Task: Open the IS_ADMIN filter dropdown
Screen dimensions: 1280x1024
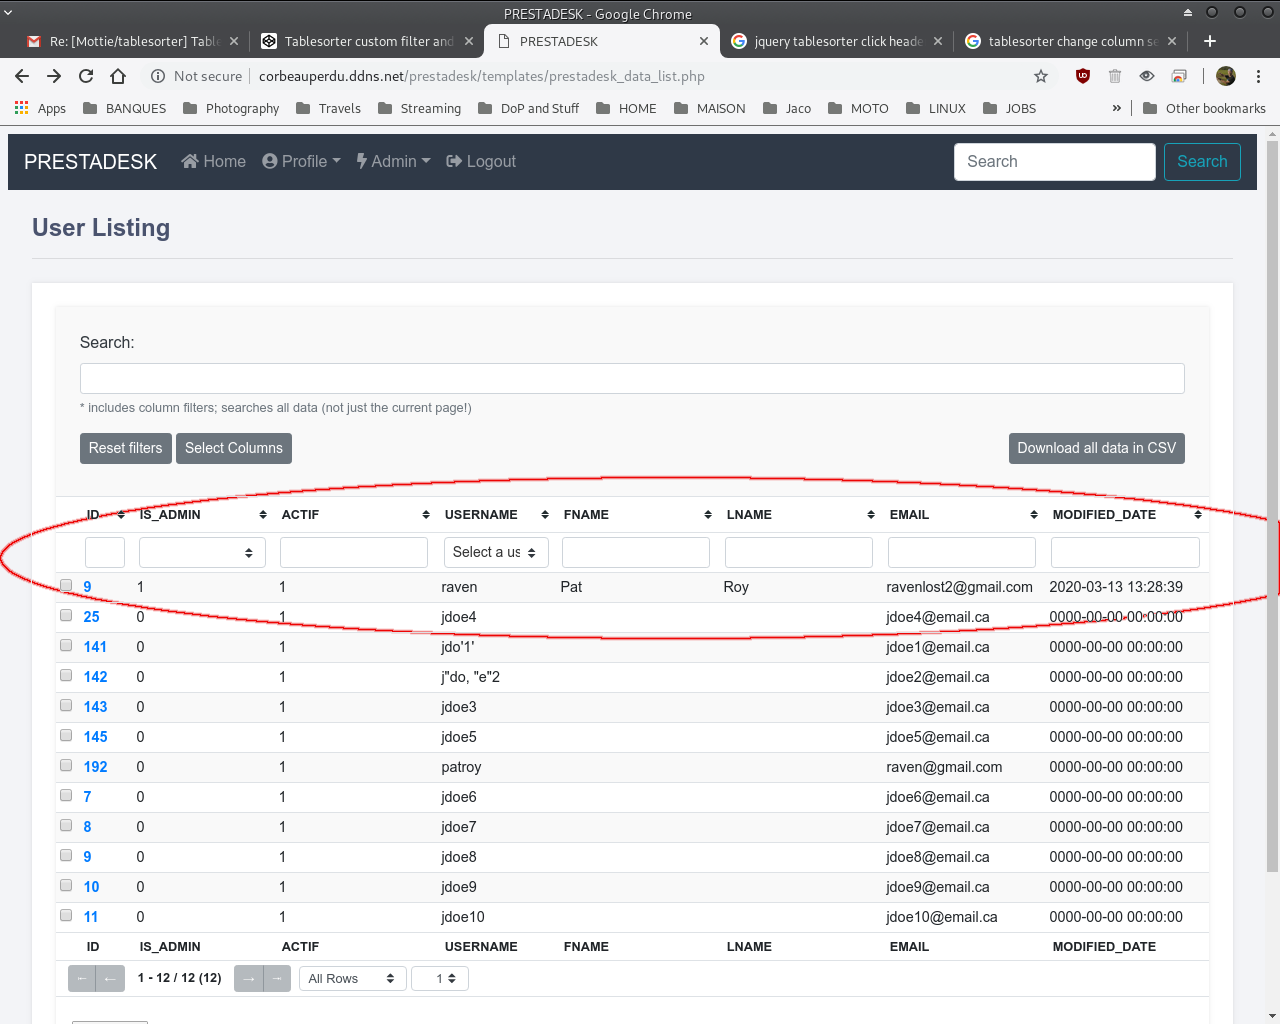Action: [x=202, y=551]
